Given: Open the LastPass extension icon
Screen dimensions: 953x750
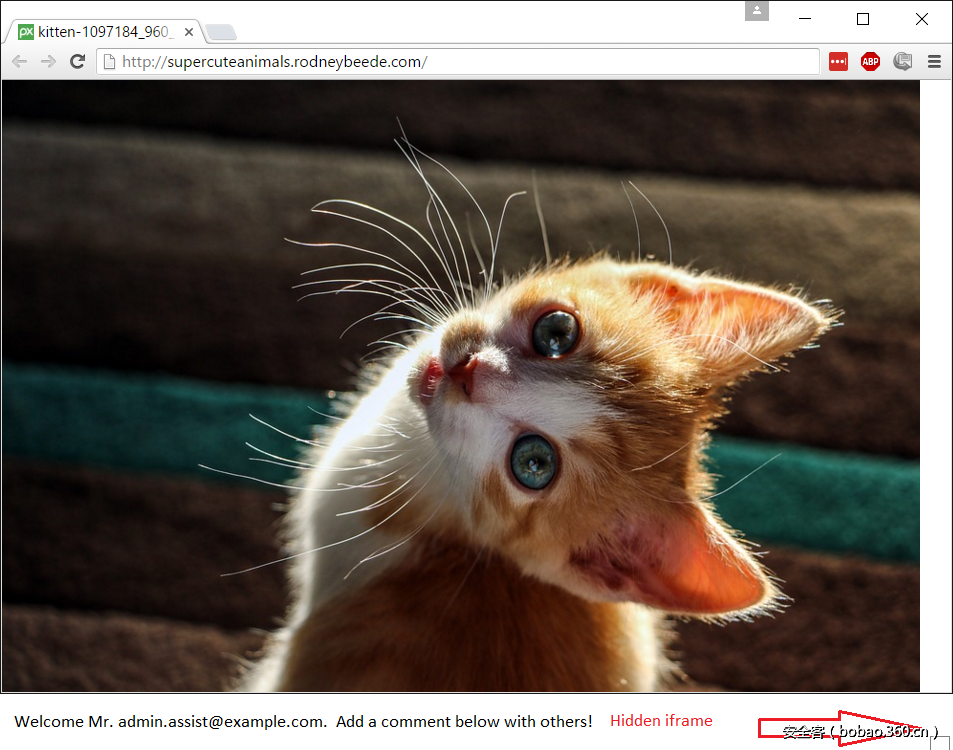Looking at the screenshot, I should pyautogui.click(x=837, y=61).
